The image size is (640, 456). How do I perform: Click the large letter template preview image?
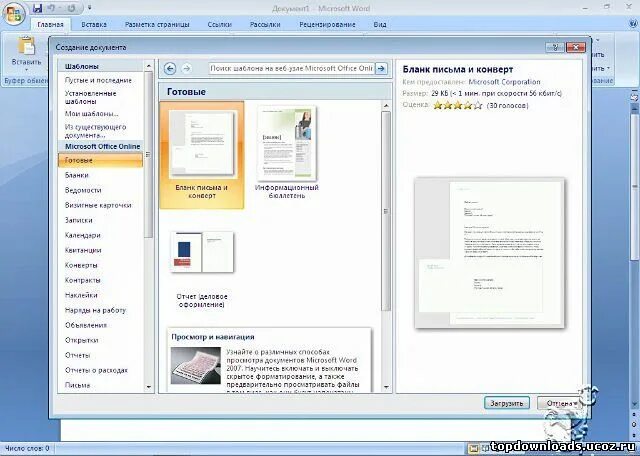[489, 253]
